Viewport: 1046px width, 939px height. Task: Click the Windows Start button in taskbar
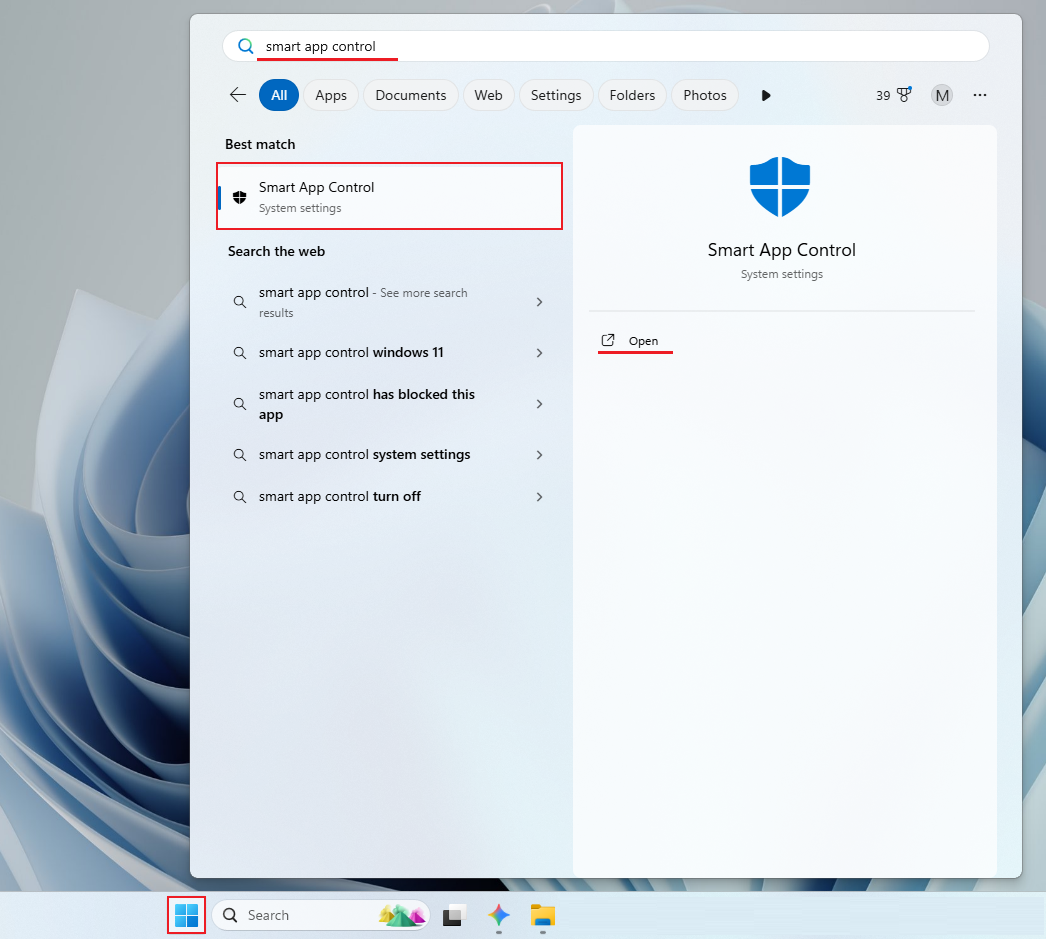click(186, 915)
